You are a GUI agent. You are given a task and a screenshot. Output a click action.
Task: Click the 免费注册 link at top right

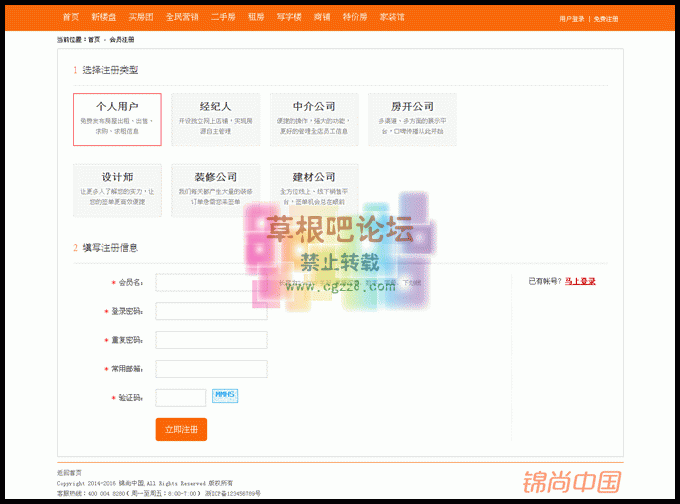(606, 19)
